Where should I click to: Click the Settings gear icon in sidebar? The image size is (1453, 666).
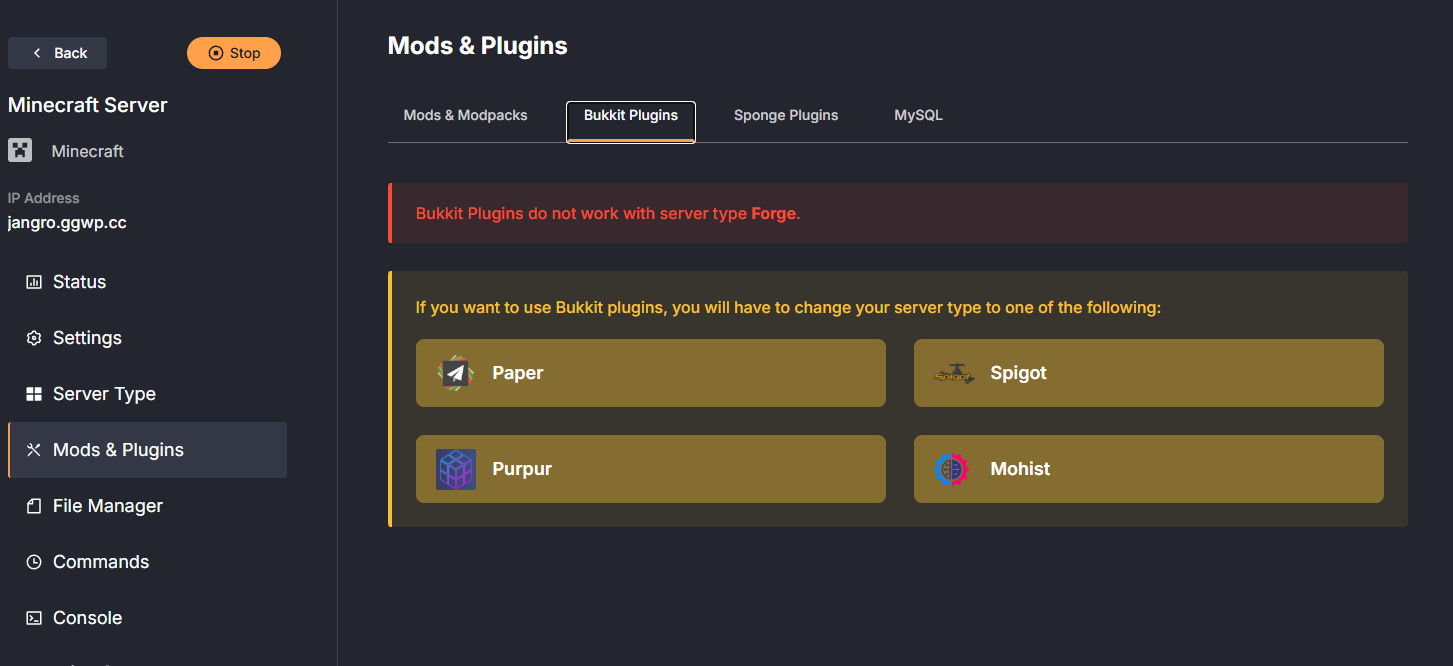pos(33,337)
